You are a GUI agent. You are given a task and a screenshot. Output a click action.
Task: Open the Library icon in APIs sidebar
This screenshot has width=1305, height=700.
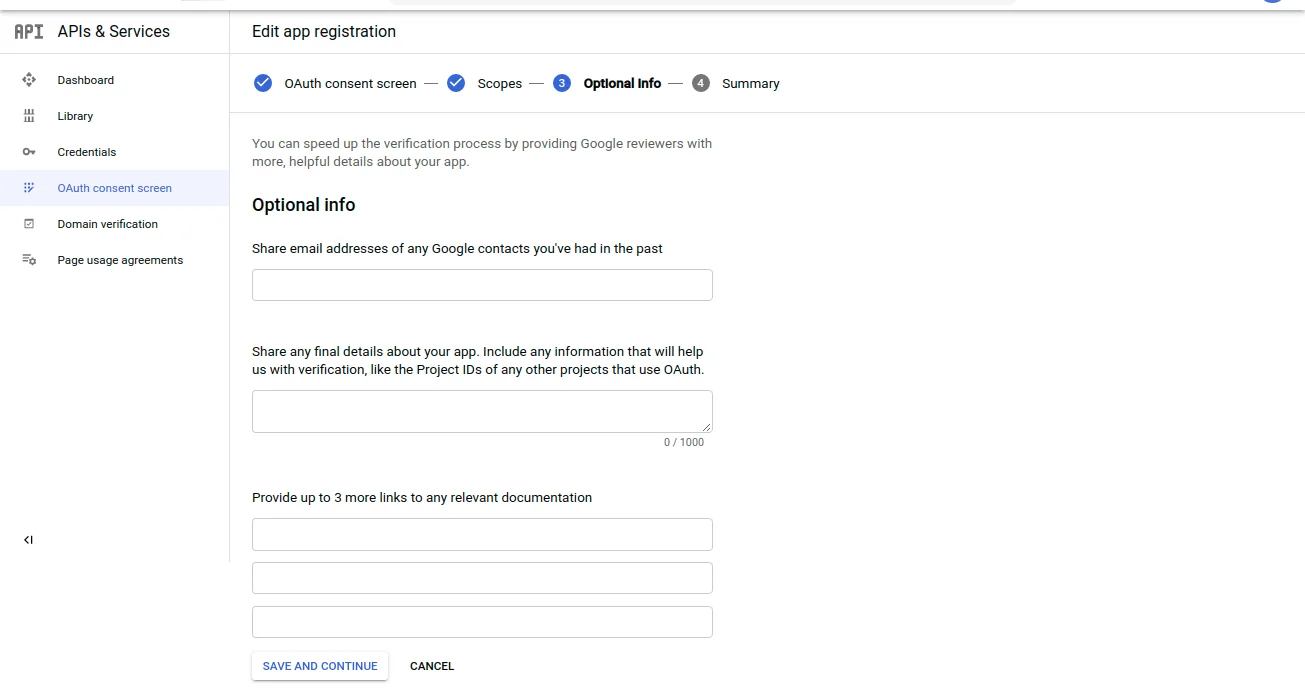click(x=29, y=115)
